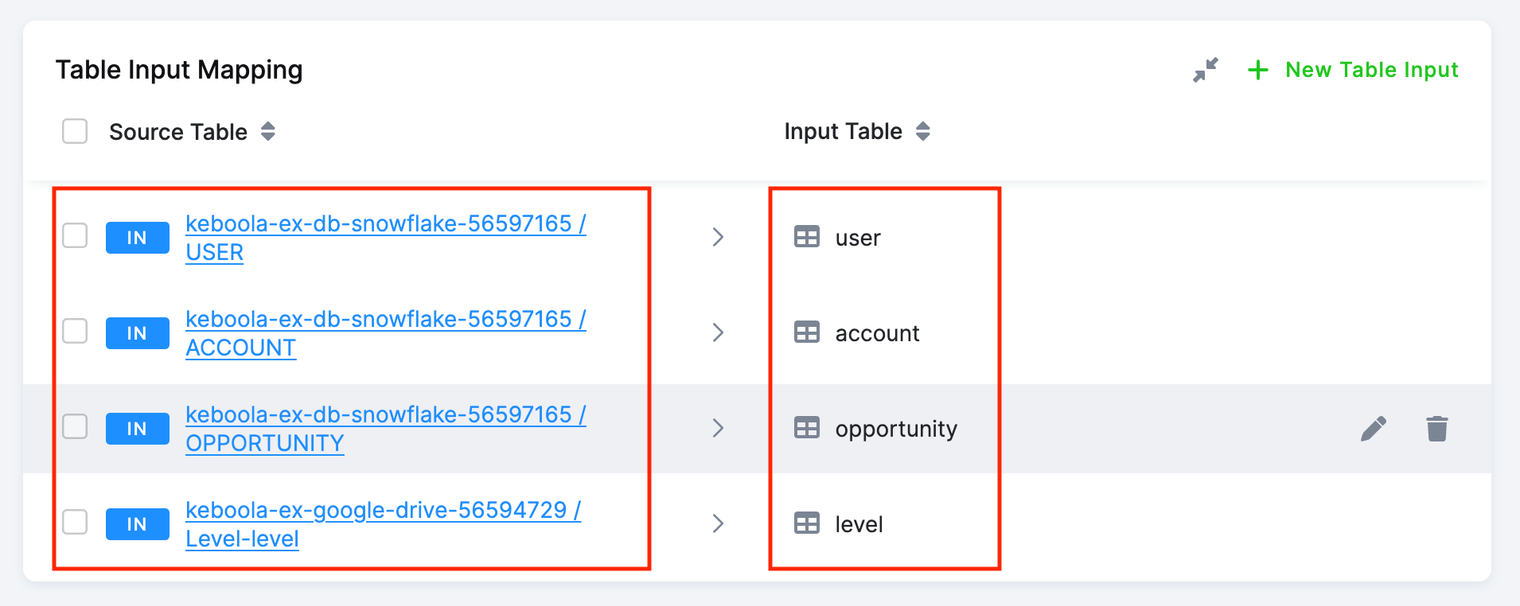Click the chevron on the level row
The image size is (1520, 606).
coord(718,523)
